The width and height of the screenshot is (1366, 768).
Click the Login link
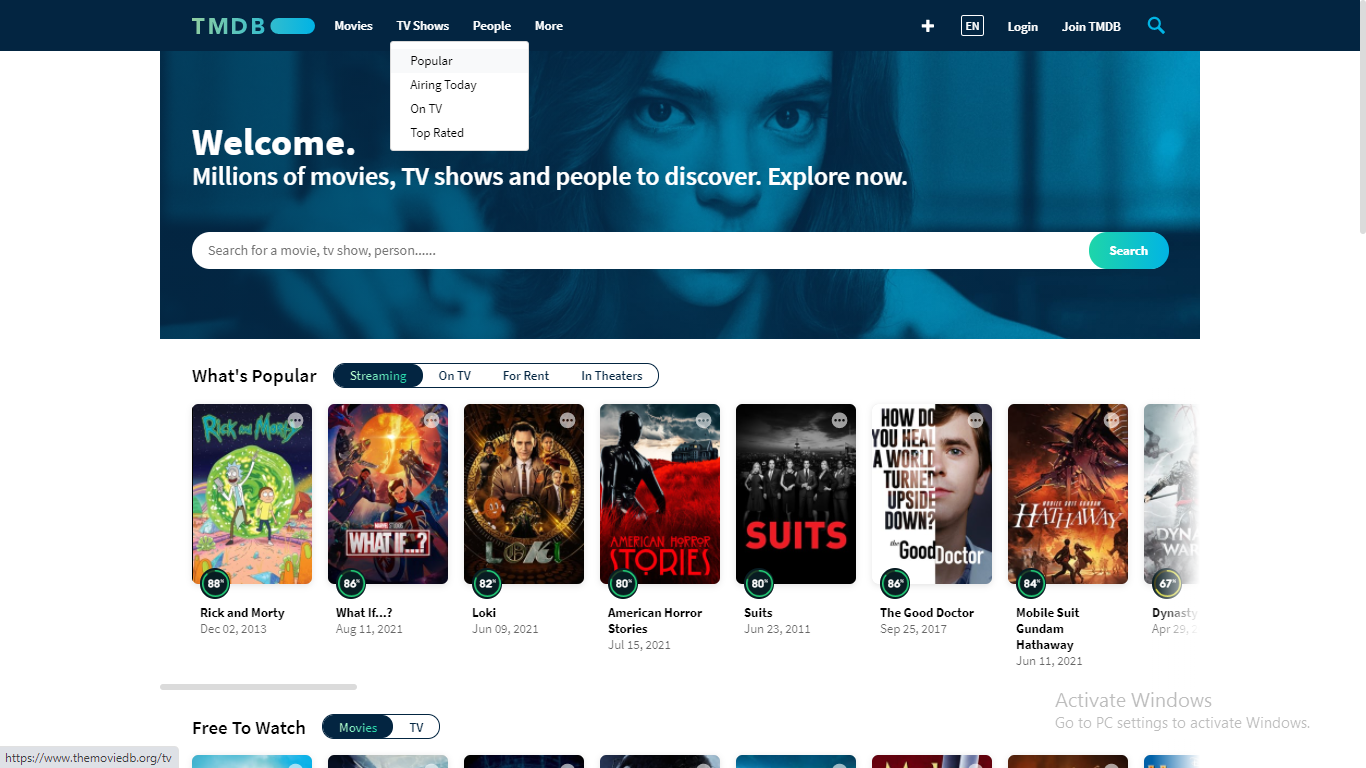1022,27
